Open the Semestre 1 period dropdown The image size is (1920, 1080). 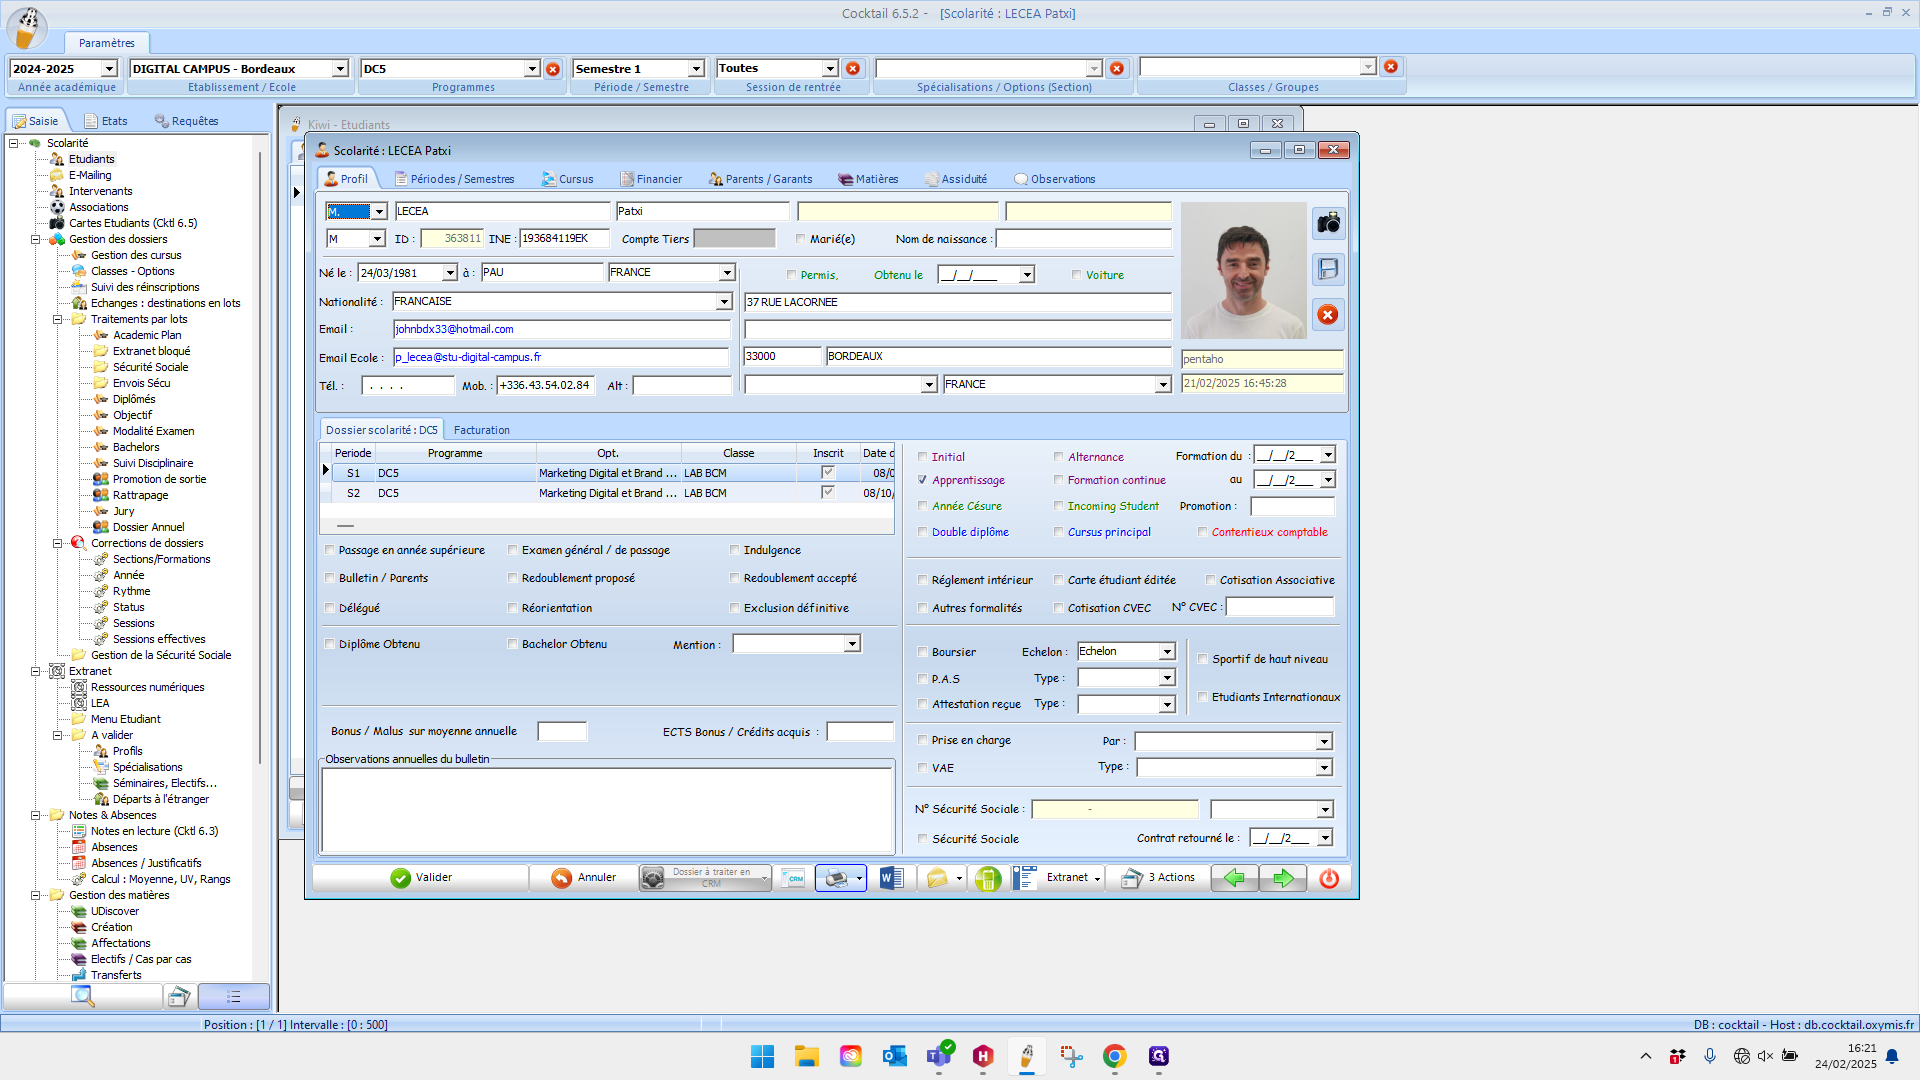696,69
